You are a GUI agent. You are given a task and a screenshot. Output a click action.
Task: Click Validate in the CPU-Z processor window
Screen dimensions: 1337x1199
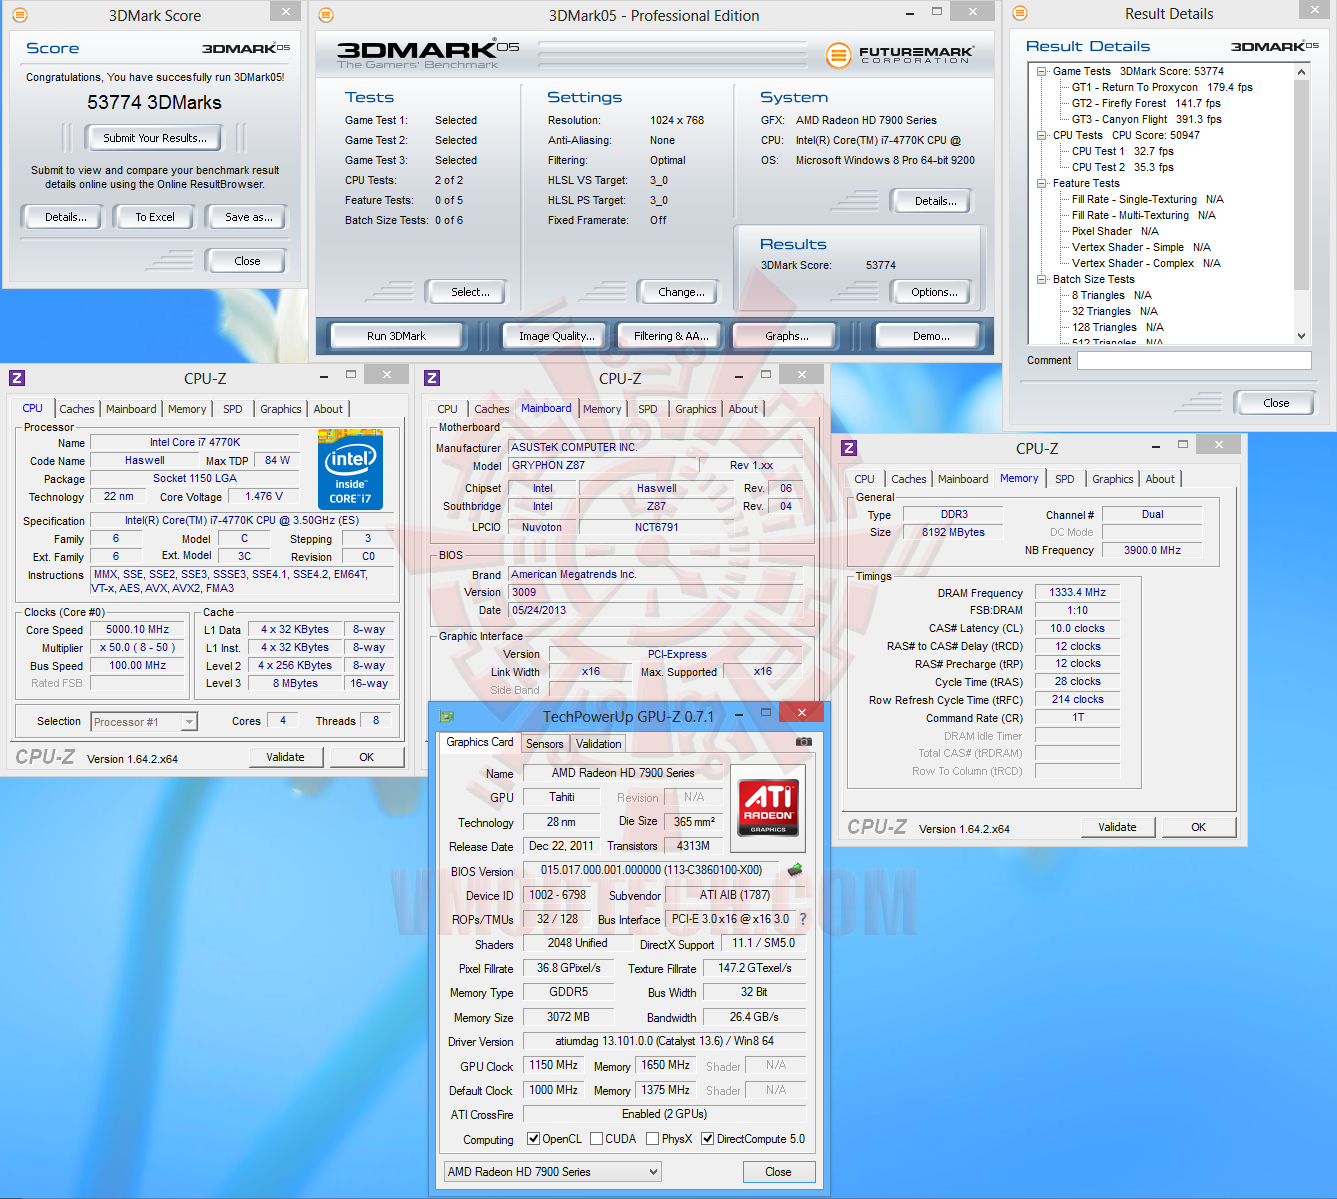tap(285, 757)
